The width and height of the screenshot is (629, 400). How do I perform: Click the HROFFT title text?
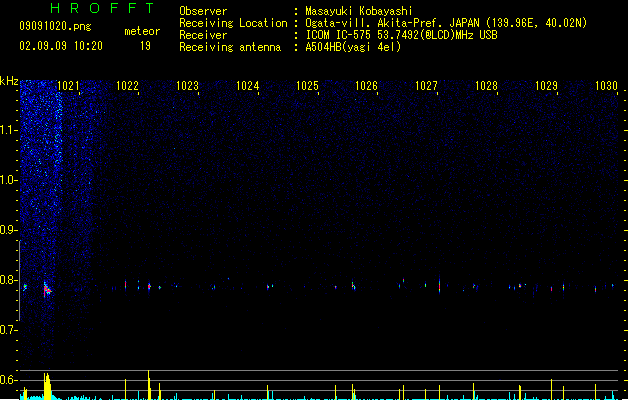102,8
